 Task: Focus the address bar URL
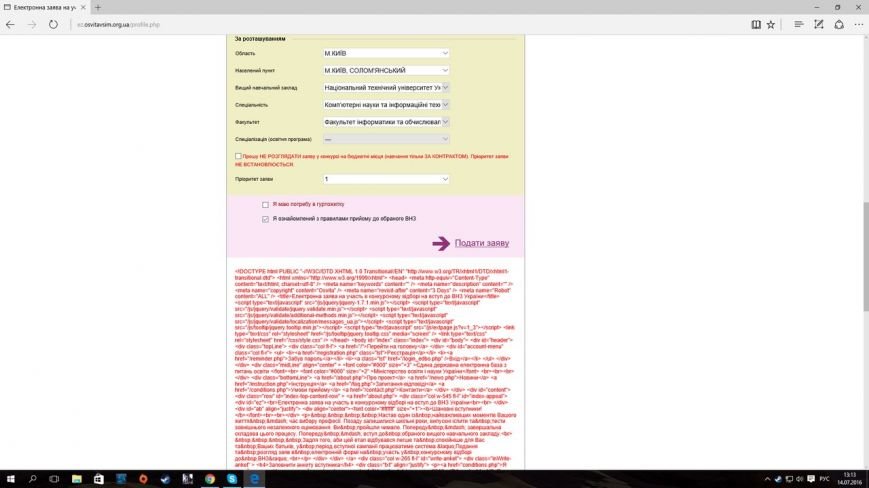[118, 24]
